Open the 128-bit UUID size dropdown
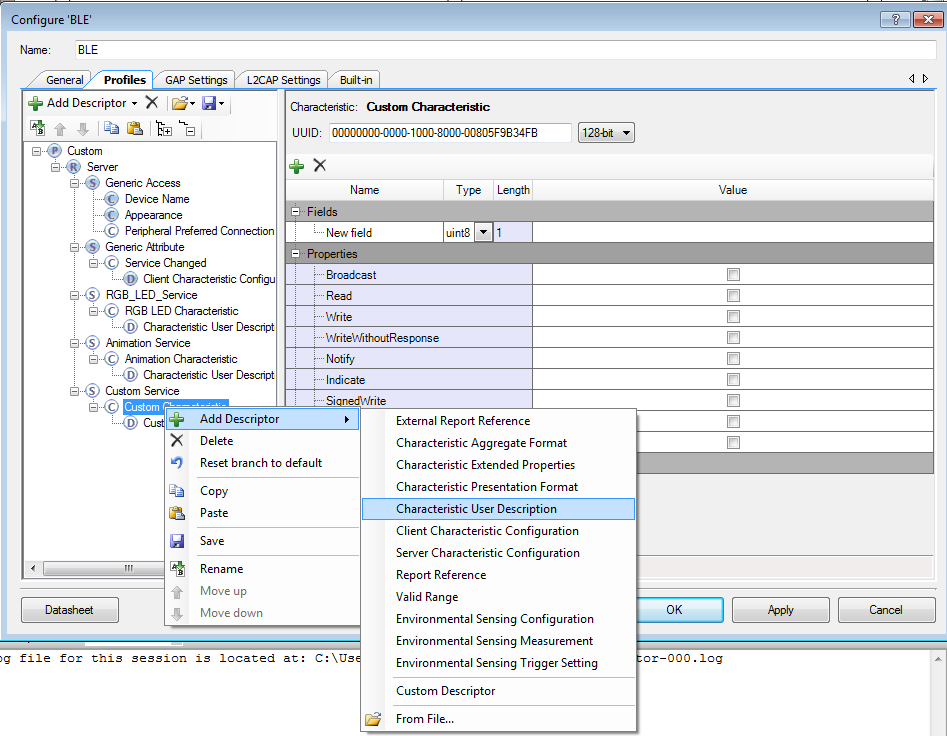 tap(606, 133)
